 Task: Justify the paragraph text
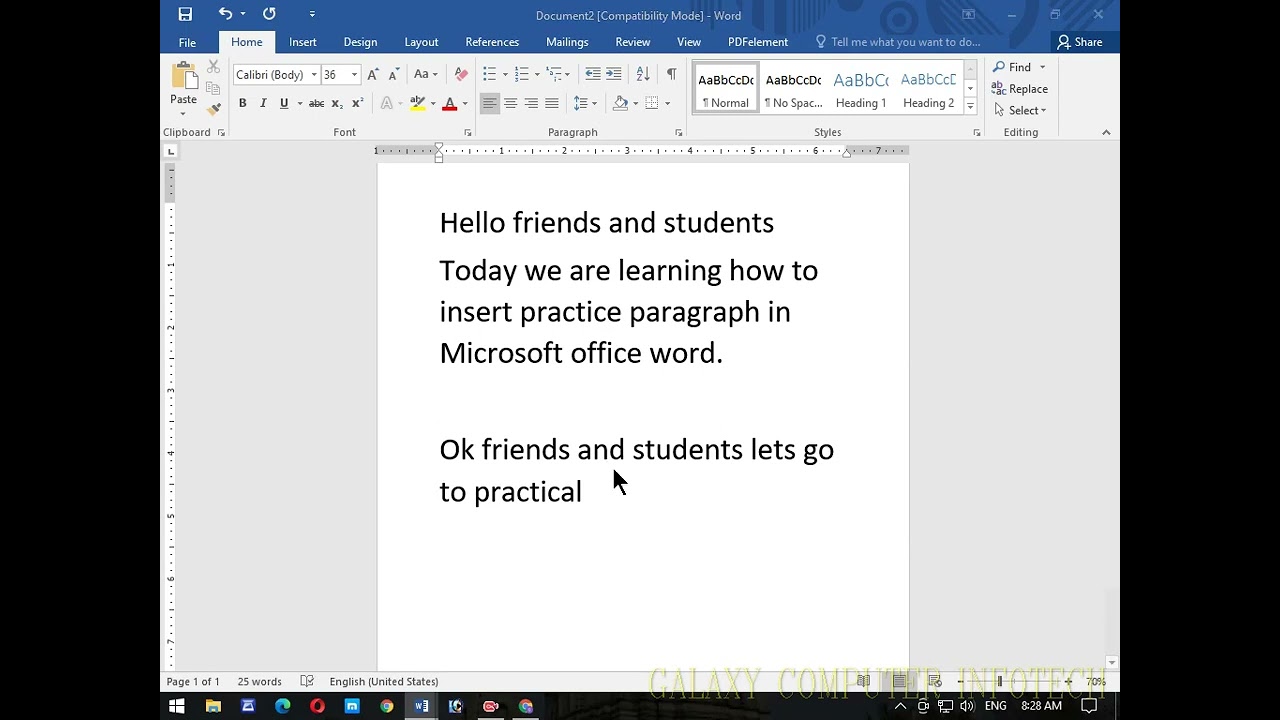[x=552, y=103]
